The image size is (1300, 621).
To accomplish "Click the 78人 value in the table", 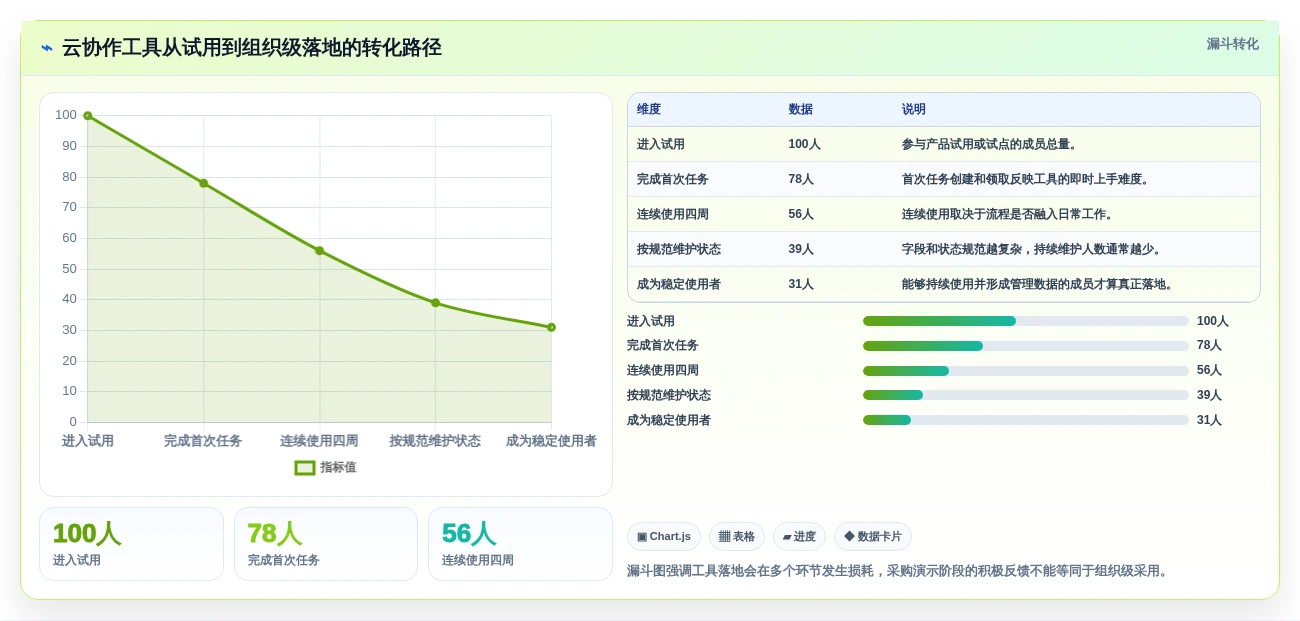I will coord(801,179).
